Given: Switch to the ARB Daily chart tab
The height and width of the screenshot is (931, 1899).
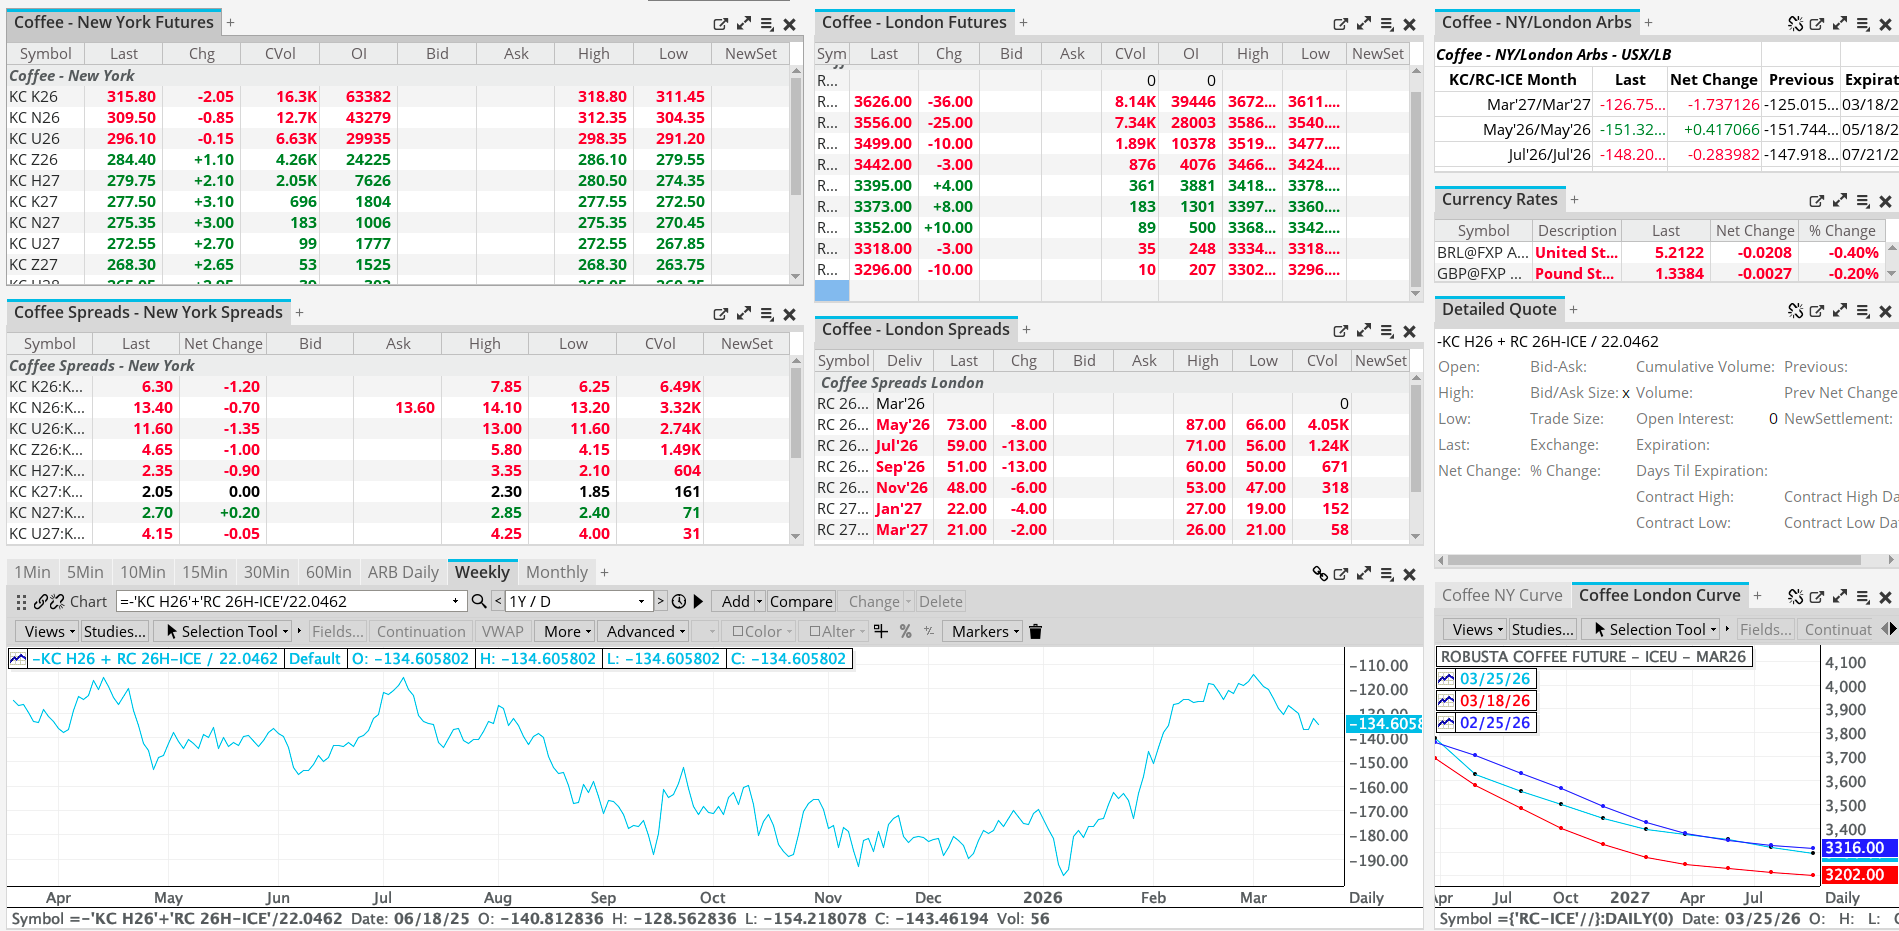Looking at the screenshot, I should (403, 572).
